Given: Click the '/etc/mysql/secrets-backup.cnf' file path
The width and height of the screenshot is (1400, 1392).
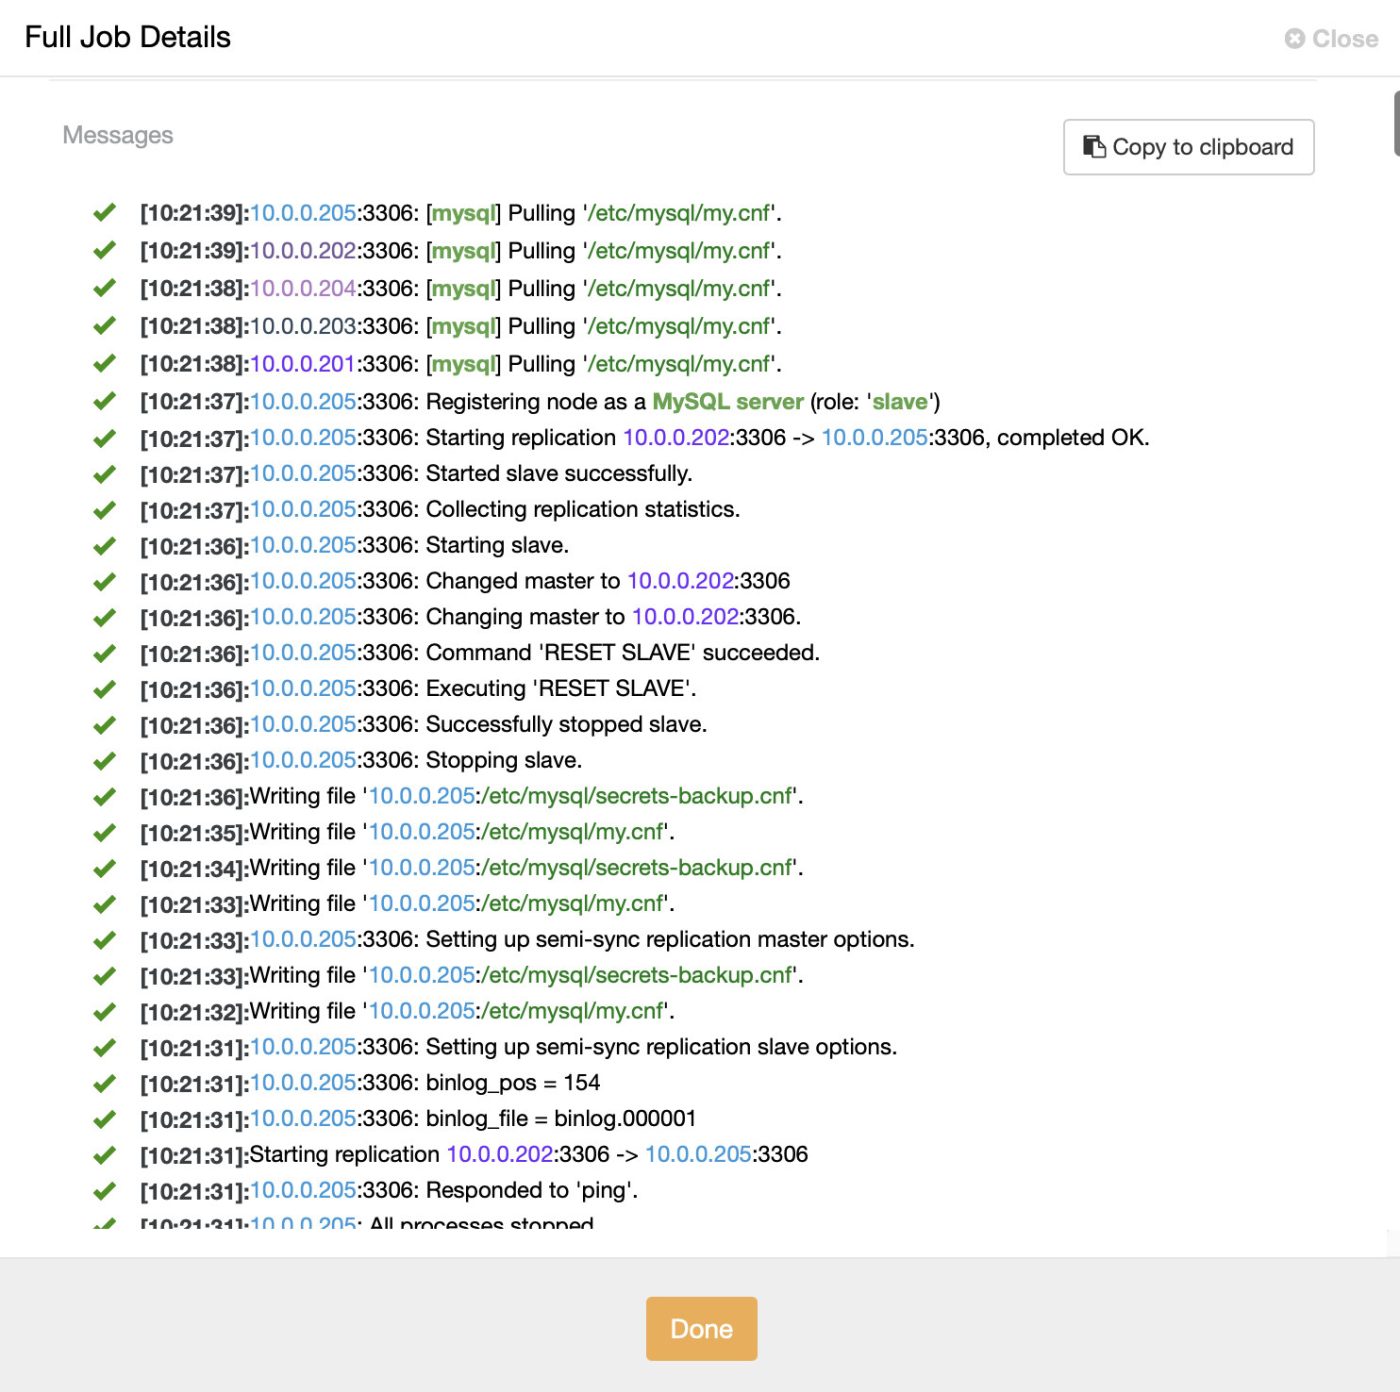Looking at the screenshot, I should pyautogui.click(x=634, y=795).
